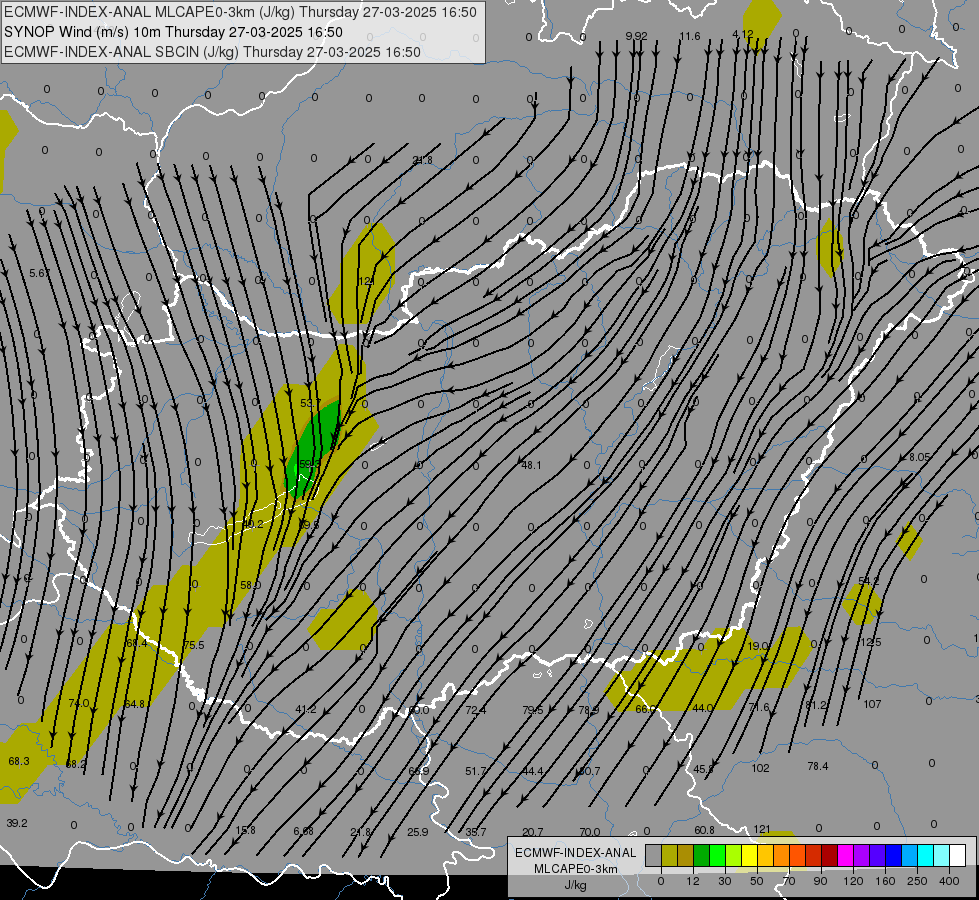Click the ECMWF-INDEX-ANAL legend title
The width and height of the screenshot is (979, 900).
tap(575, 853)
